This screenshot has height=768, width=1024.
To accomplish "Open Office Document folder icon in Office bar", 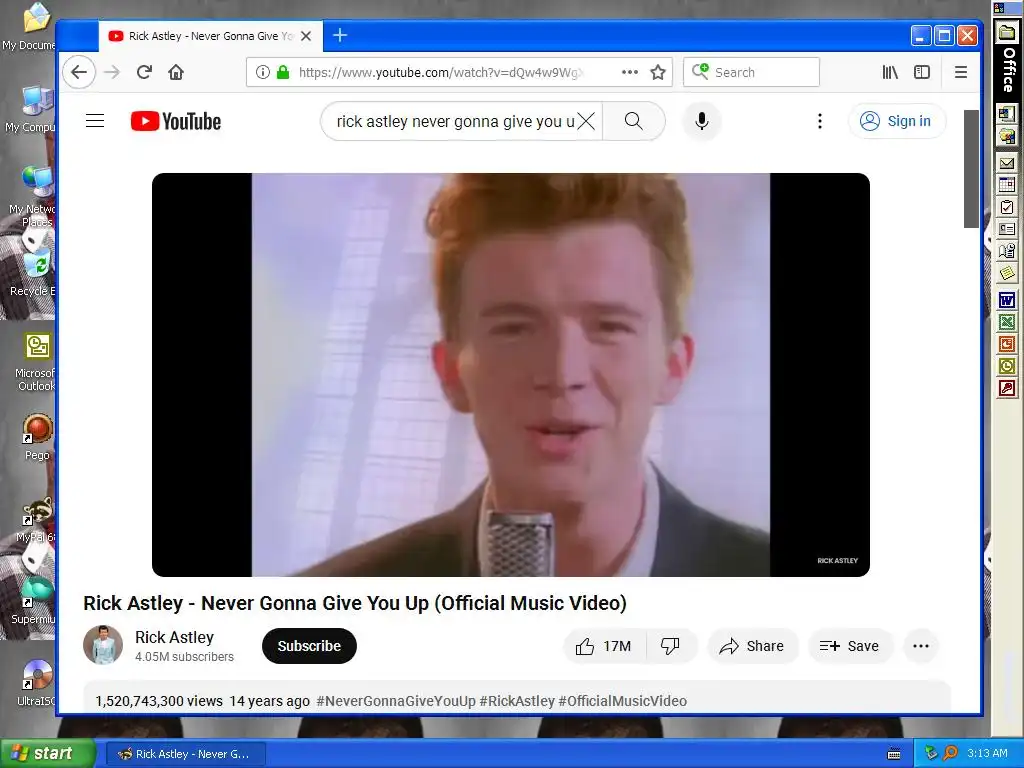I will click(1007, 136).
